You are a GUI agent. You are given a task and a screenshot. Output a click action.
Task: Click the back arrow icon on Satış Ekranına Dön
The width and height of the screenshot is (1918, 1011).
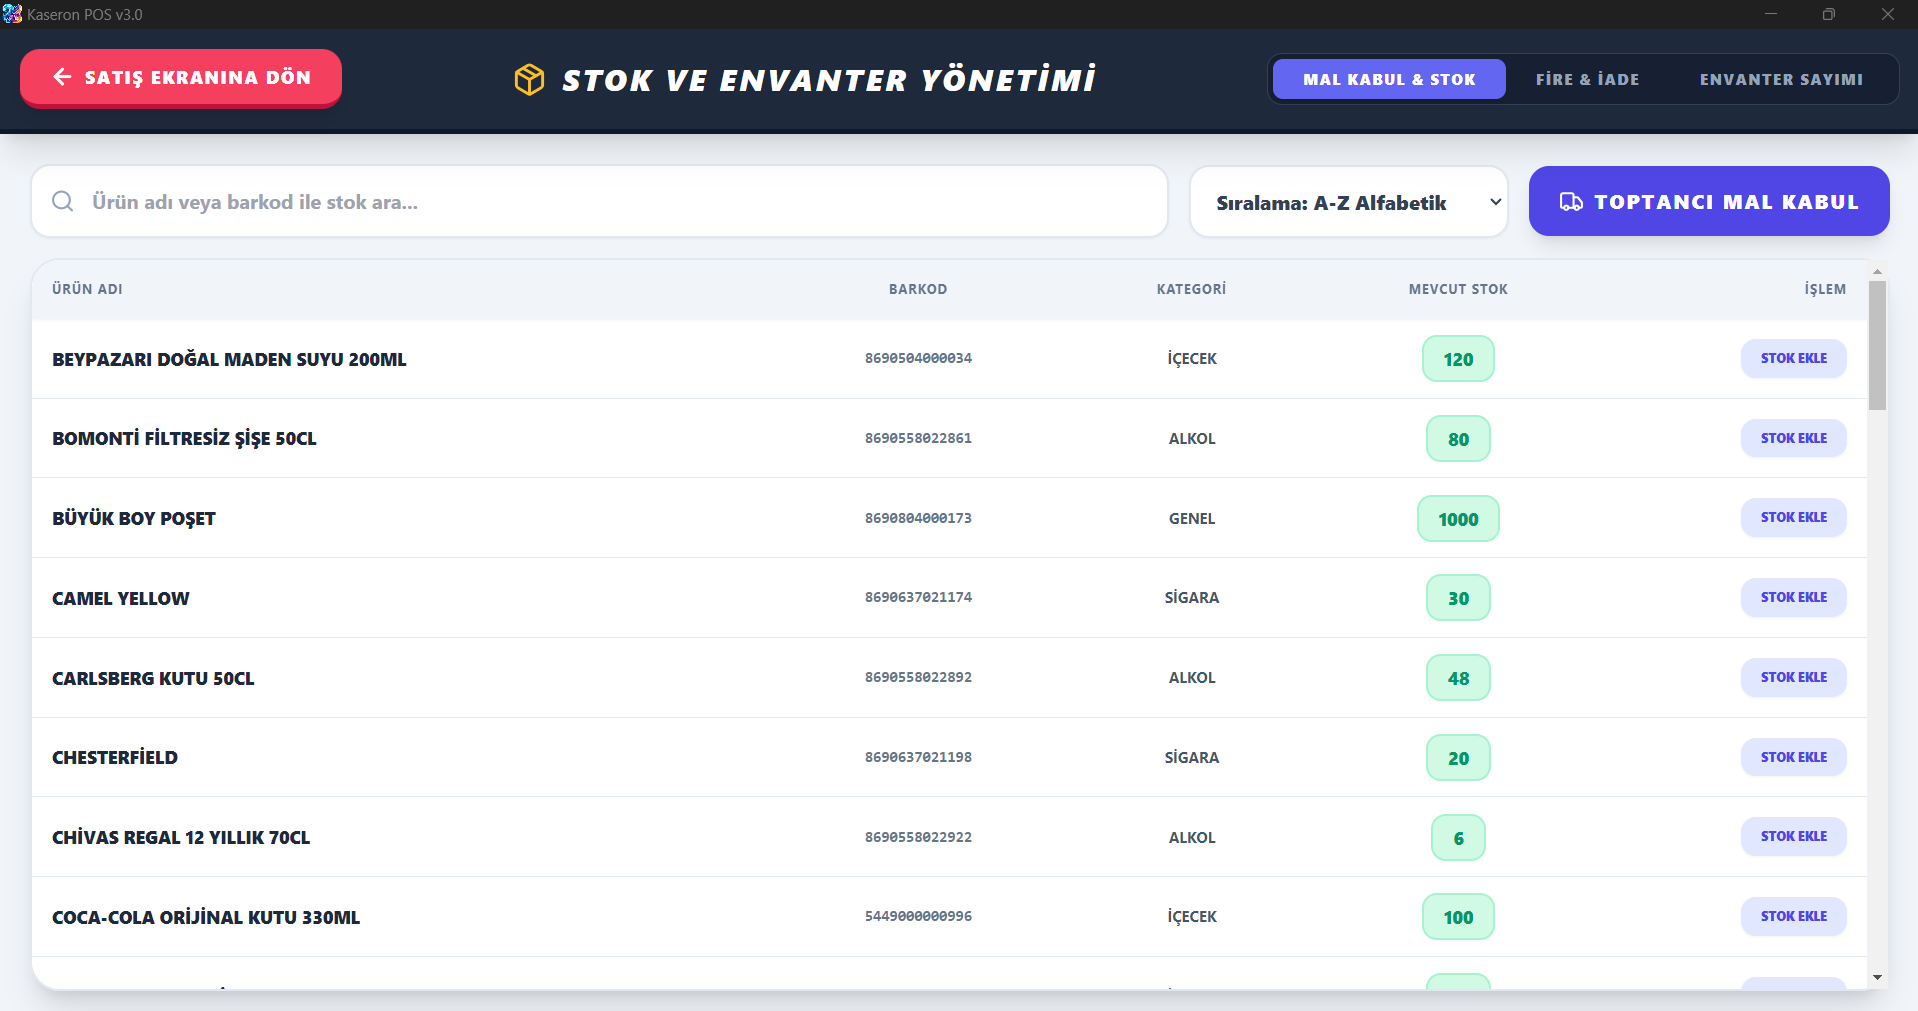tap(62, 77)
